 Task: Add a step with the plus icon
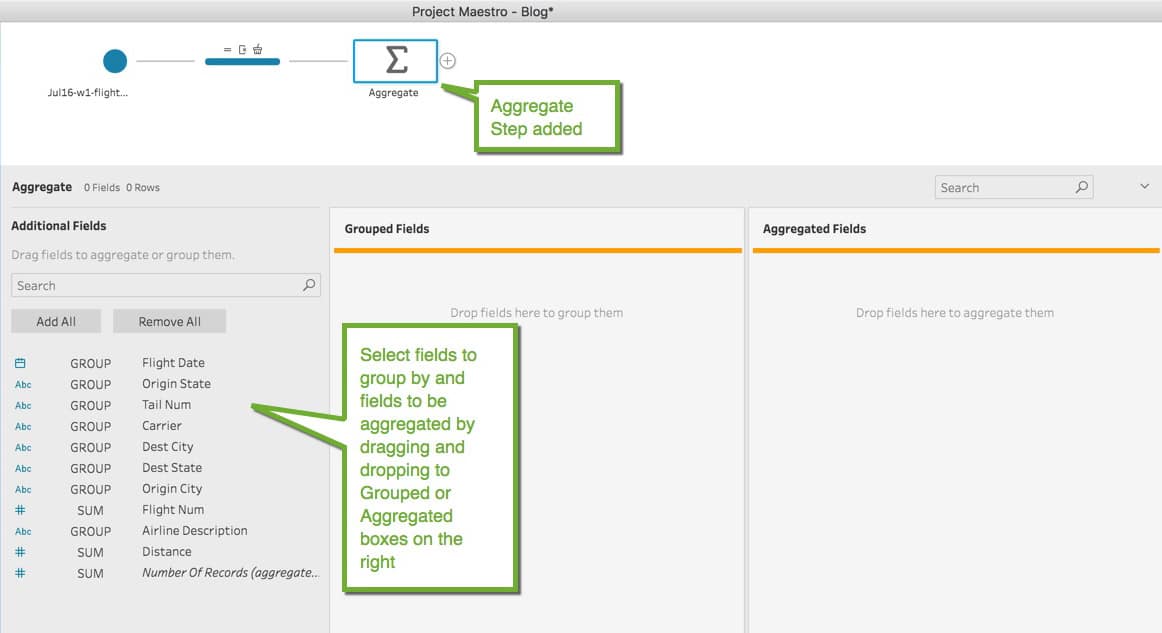[448, 61]
